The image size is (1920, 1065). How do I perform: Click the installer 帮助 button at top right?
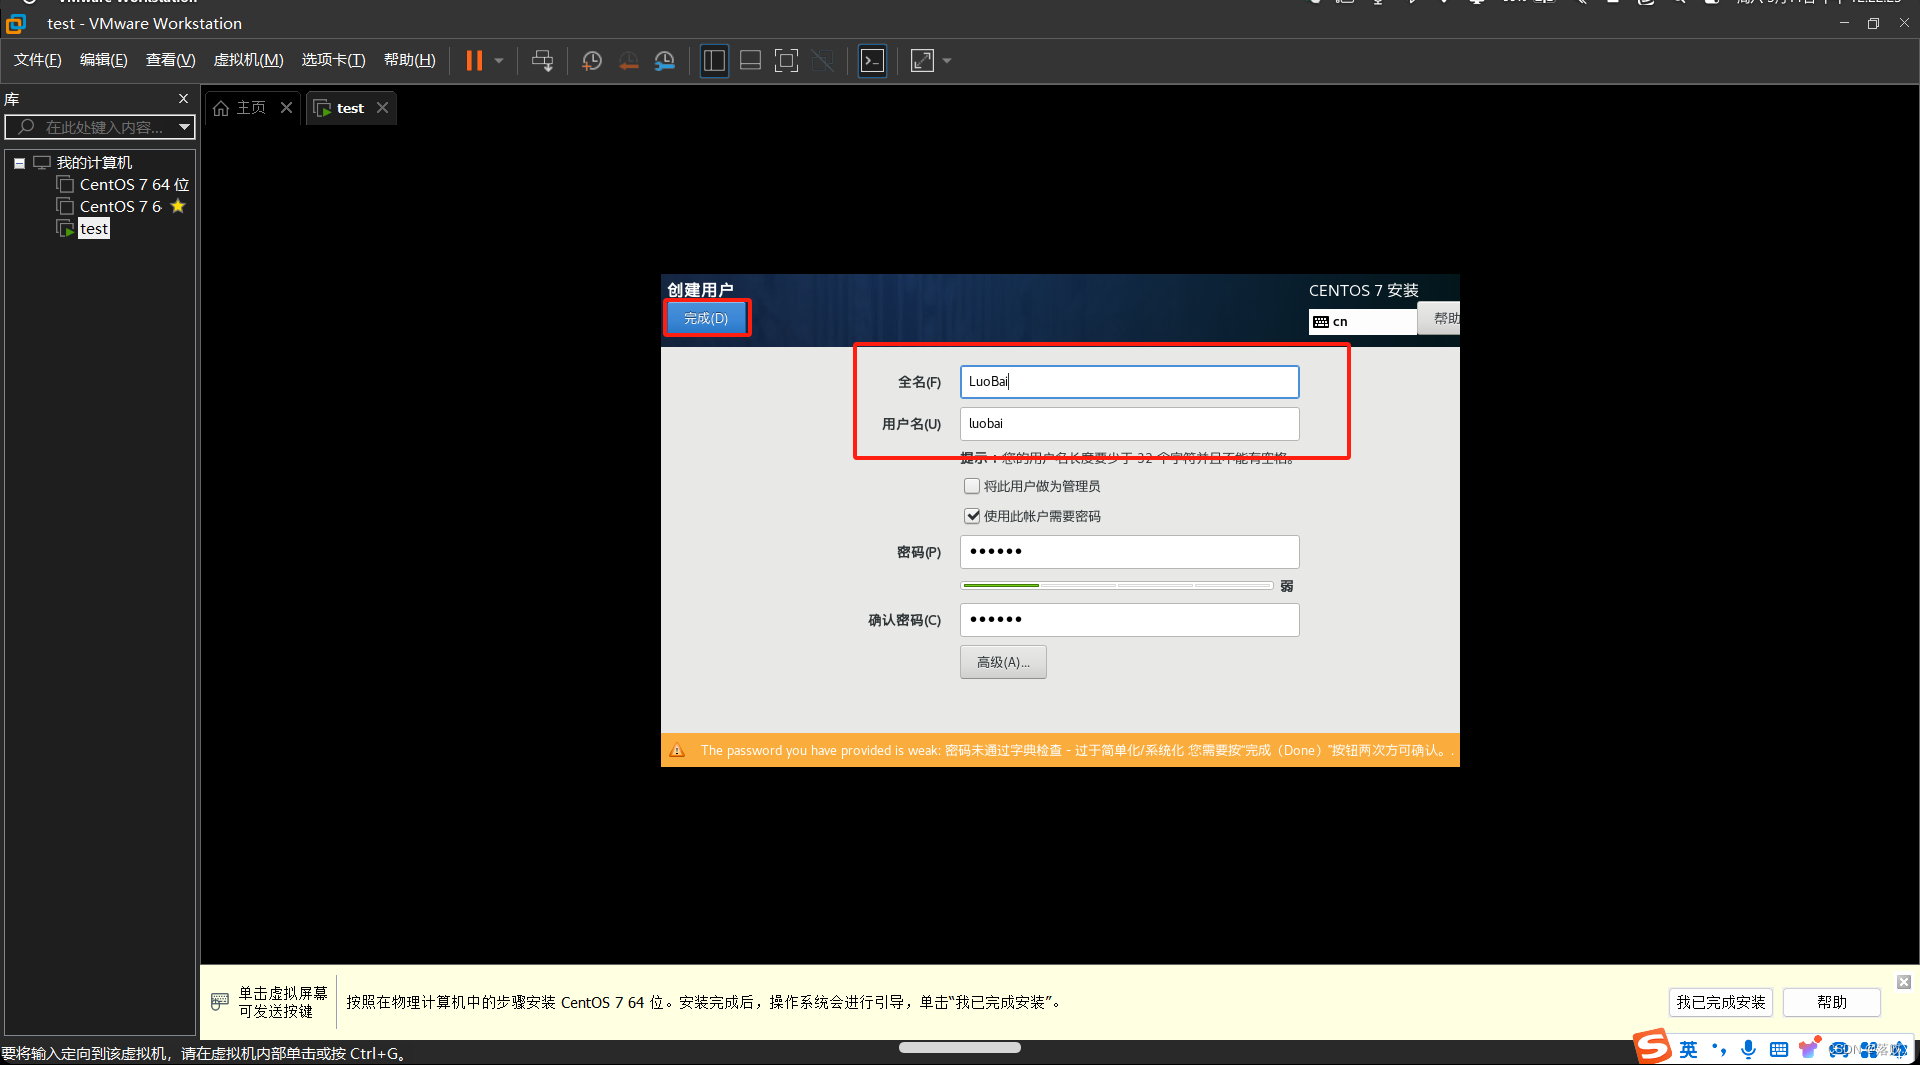tap(1440, 318)
